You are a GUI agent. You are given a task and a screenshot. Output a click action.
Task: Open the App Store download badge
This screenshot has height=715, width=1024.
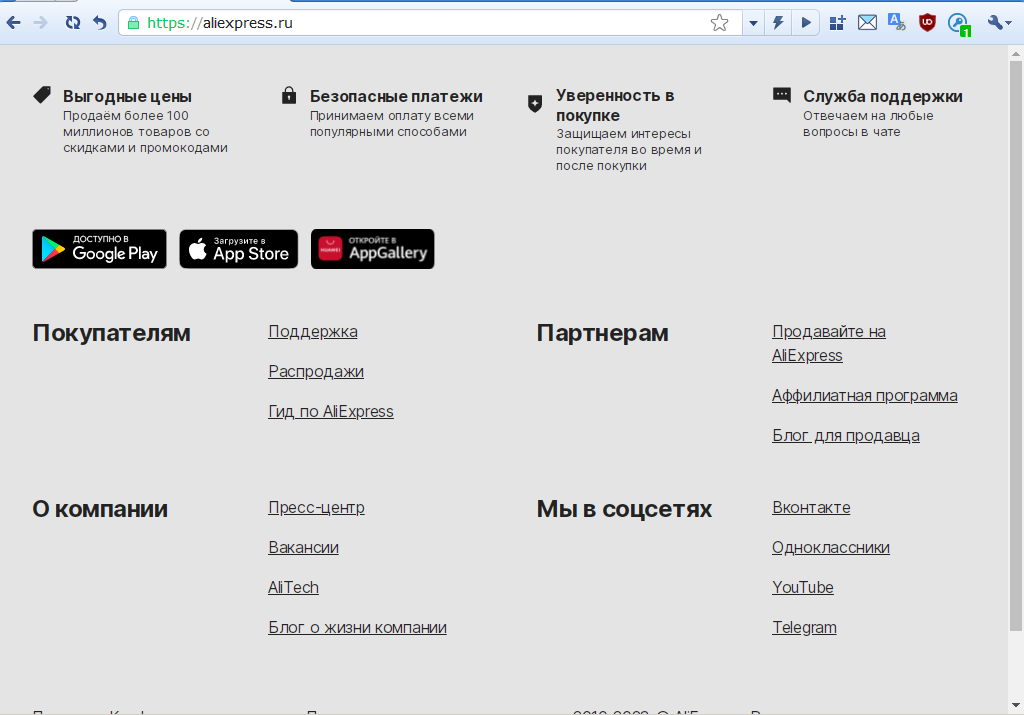pyautogui.click(x=238, y=249)
